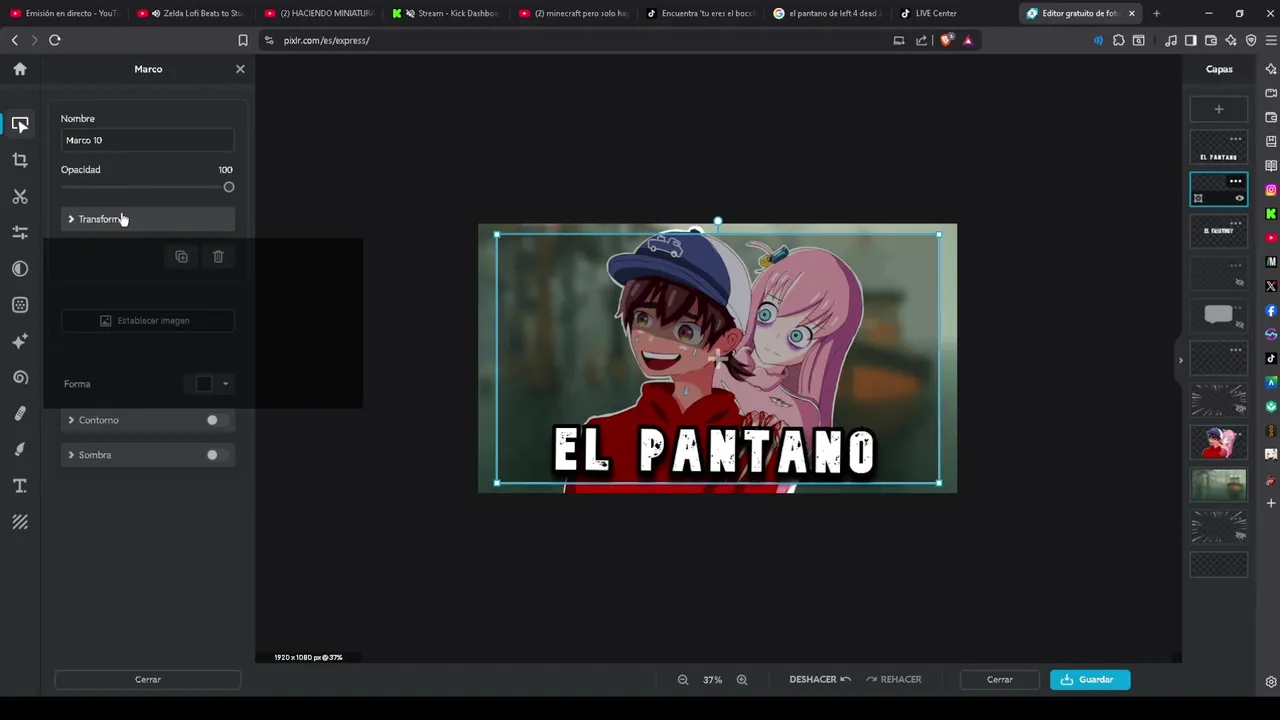Switch to Stream - Kick Dashboard tab
The image size is (1280, 720).
pyautogui.click(x=448, y=13)
